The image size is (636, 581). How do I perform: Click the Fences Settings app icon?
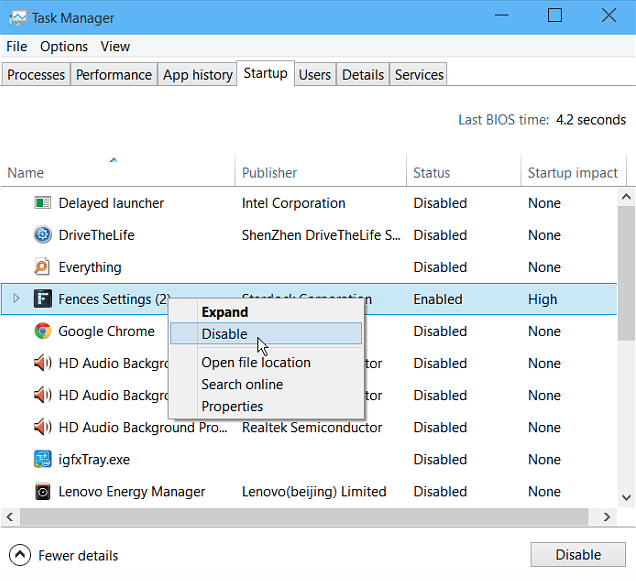[43, 299]
